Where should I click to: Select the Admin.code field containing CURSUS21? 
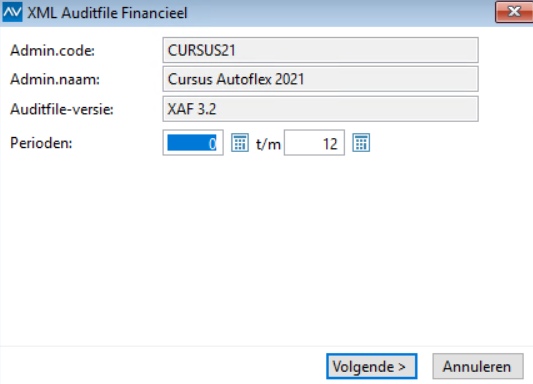320,50
